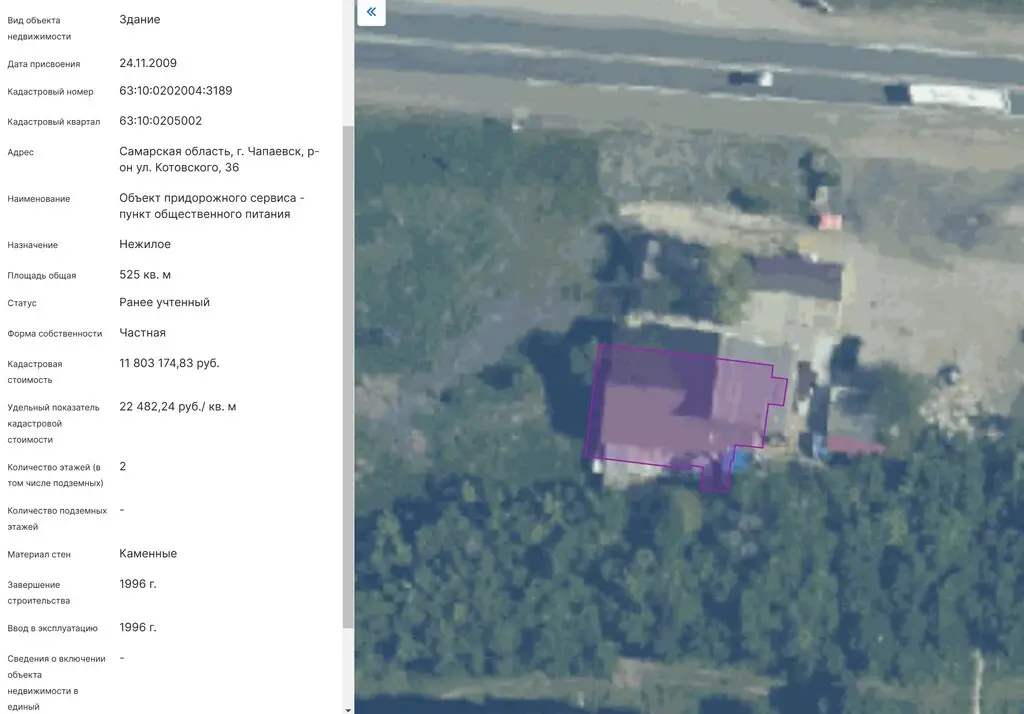Screen dimensions: 1024x714
Task: Click the label Кадастровый номер
Action: click(50, 91)
